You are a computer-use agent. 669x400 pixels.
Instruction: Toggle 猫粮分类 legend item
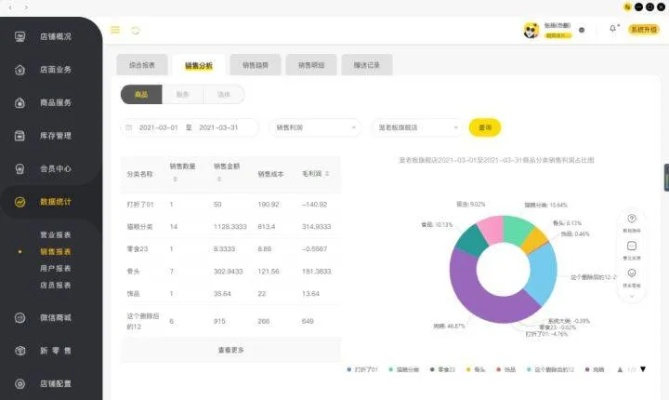(404, 370)
